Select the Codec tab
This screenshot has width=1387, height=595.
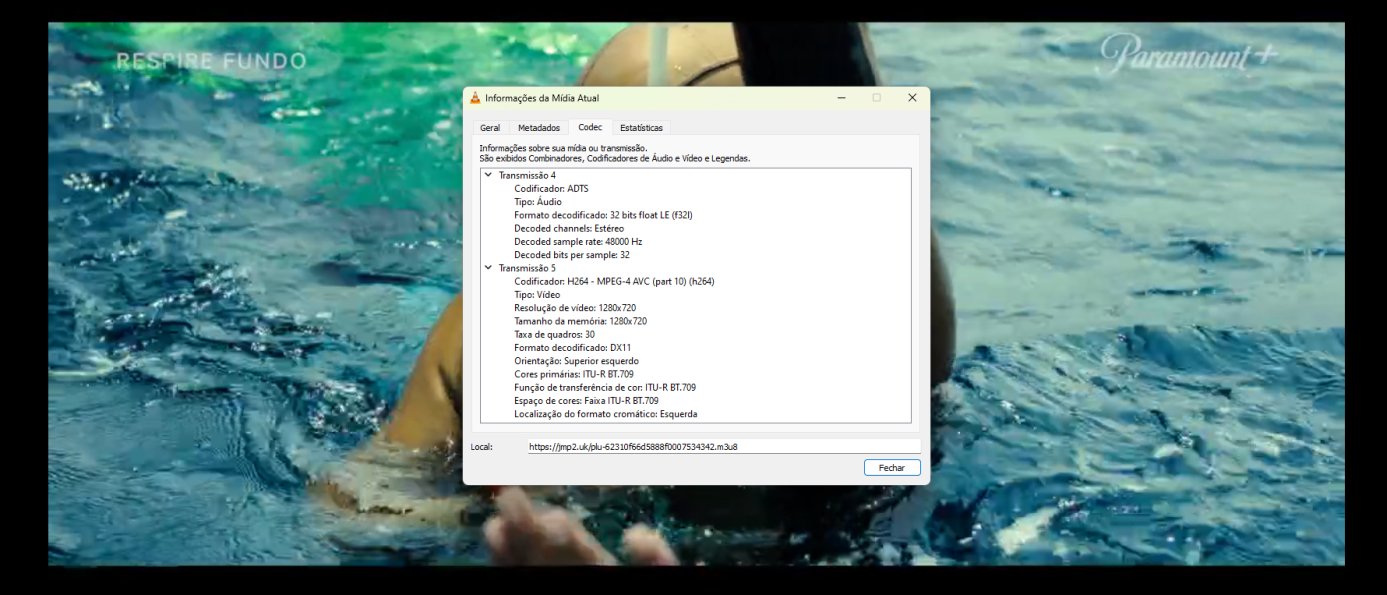pyautogui.click(x=590, y=127)
